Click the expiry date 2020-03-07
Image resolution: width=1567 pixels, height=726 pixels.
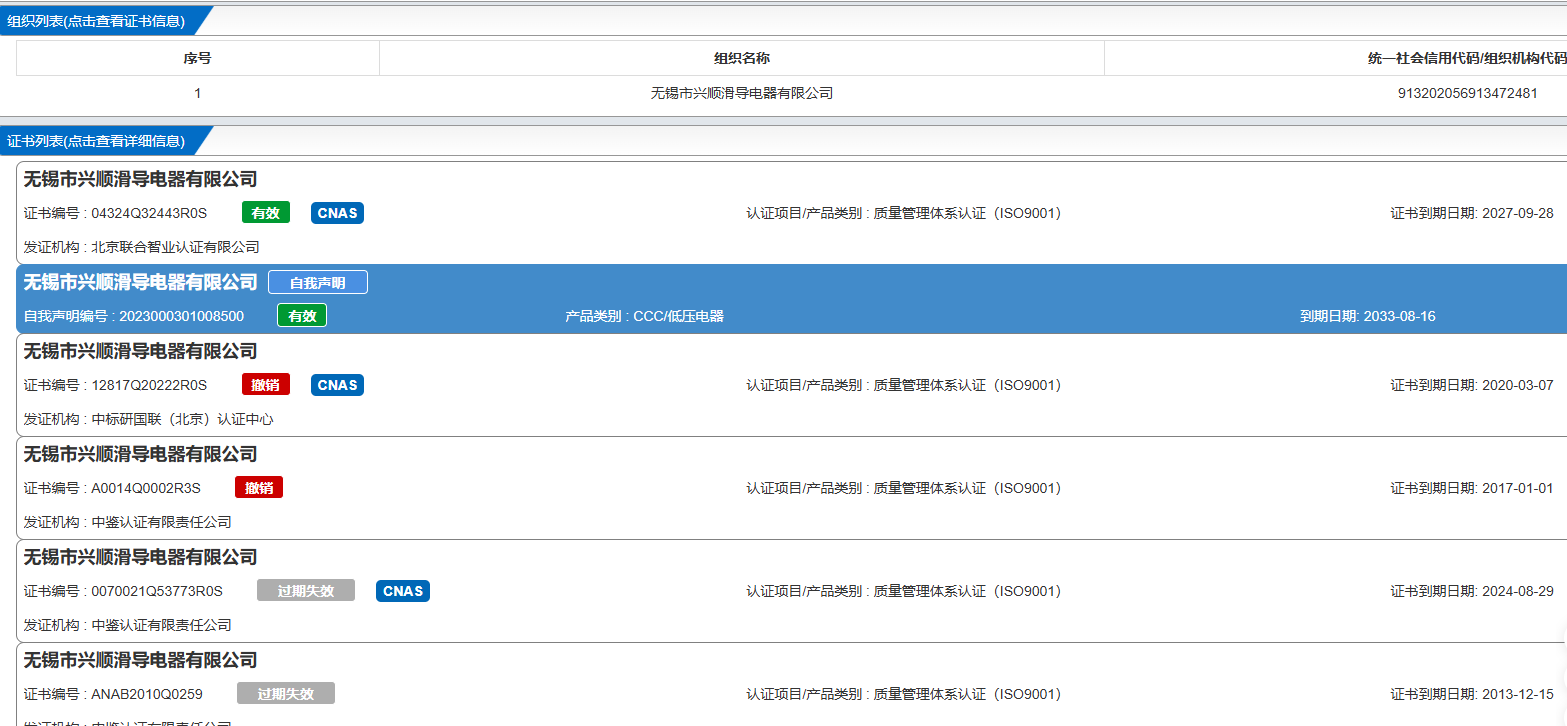click(x=1517, y=385)
